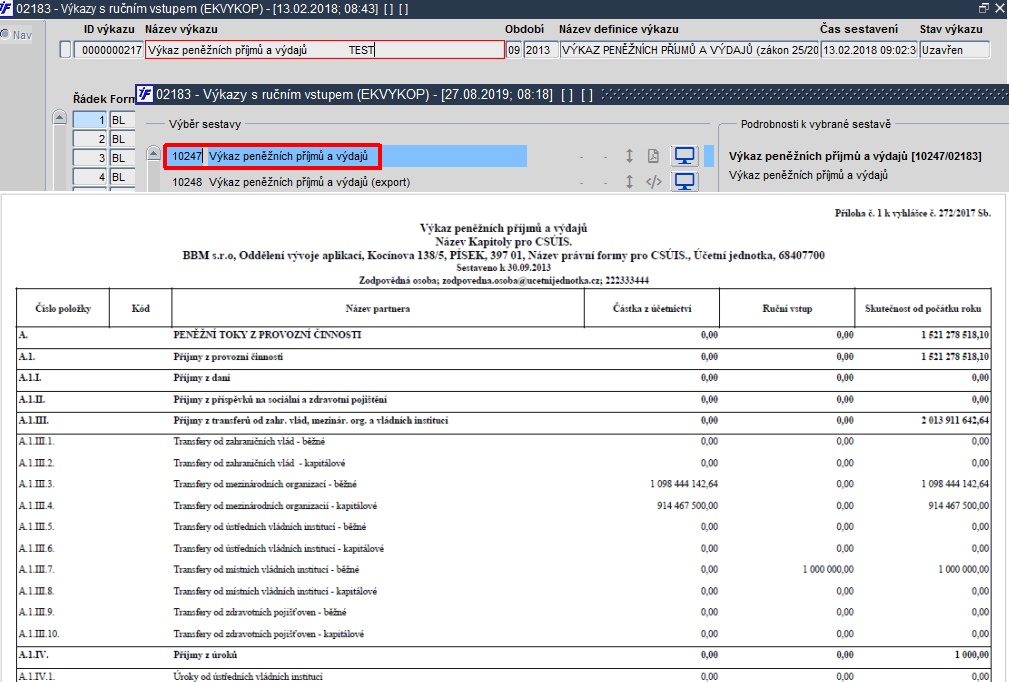The height and width of the screenshot is (682, 1009).
Task: Click the Stav výkazu field showing Uzavřen
Action: point(954,50)
